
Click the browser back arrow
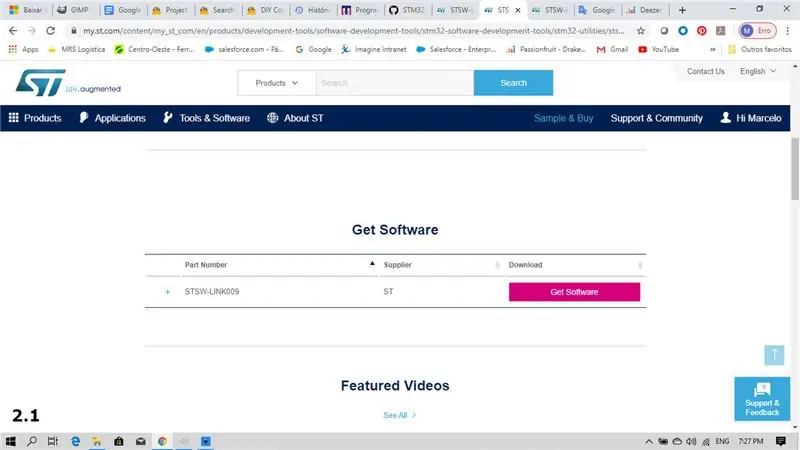(x=13, y=31)
